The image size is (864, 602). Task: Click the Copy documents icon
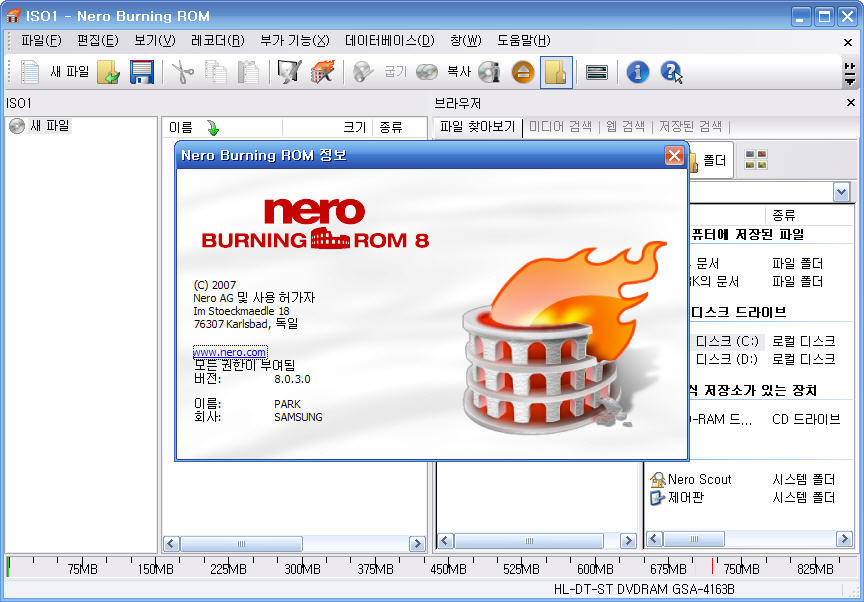coord(215,72)
